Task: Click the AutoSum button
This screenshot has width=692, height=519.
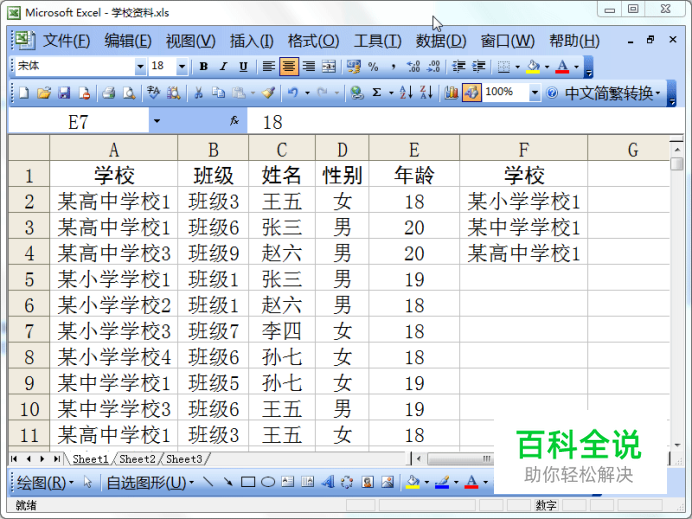Action: (x=376, y=93)
